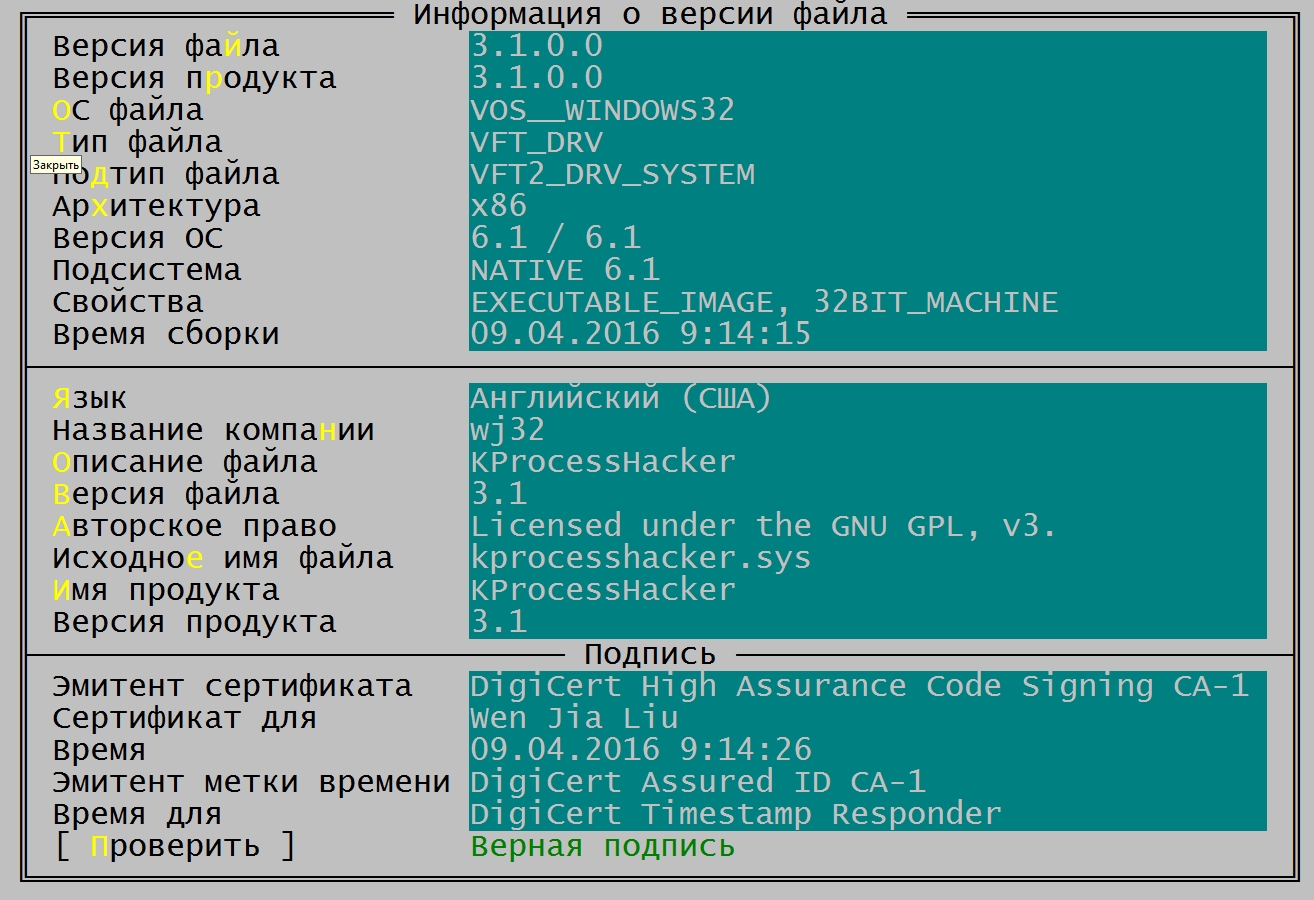This screenshot has width=1314, height=900.
Task: Click the Имя продукта label
Action: click(x=166, y=591)
